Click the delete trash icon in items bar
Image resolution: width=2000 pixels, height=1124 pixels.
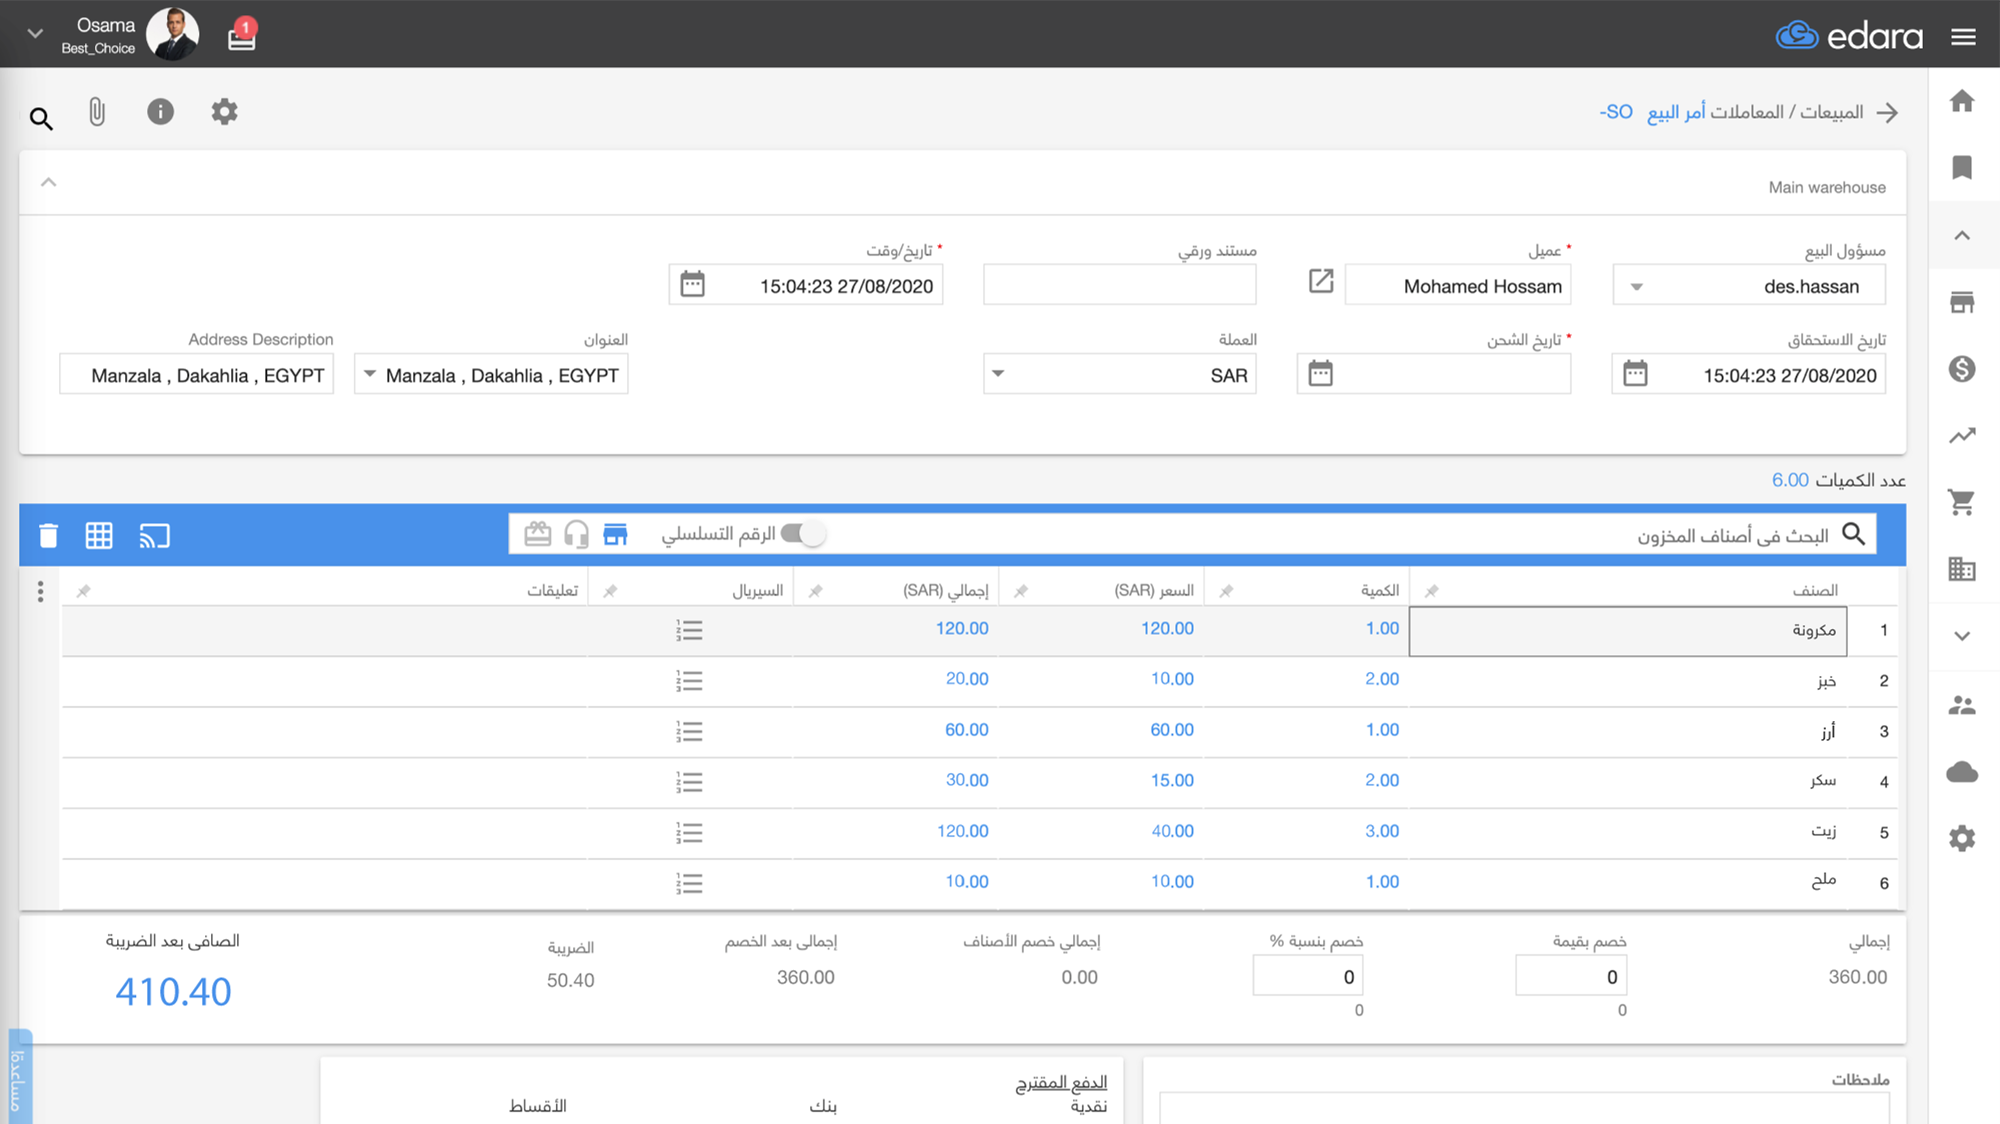[x=48, y=536]
